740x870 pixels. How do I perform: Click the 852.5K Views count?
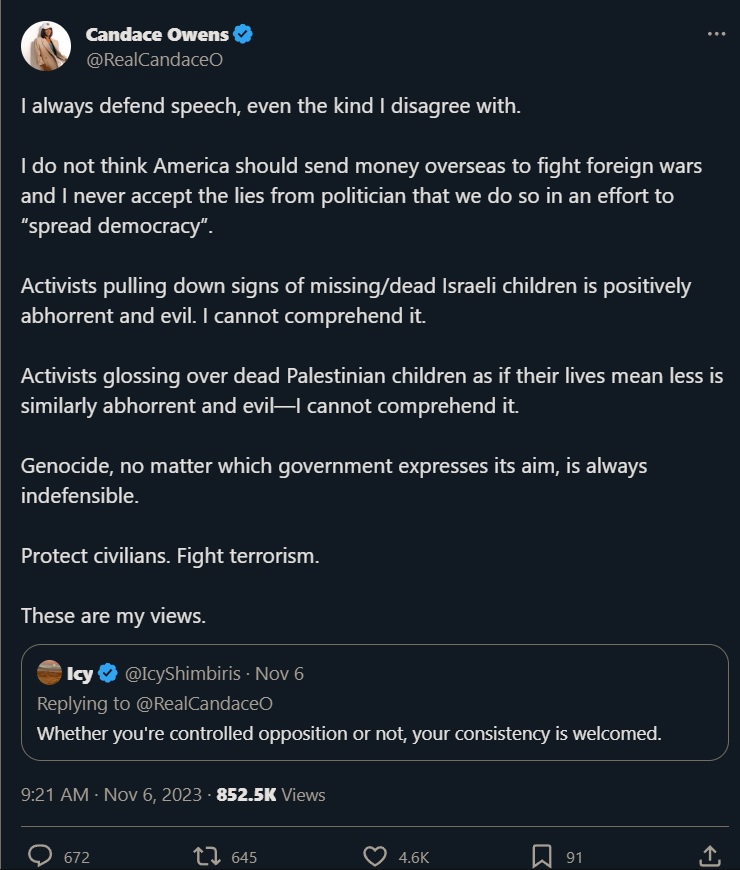pyautogui.click(x=271, y=795)
